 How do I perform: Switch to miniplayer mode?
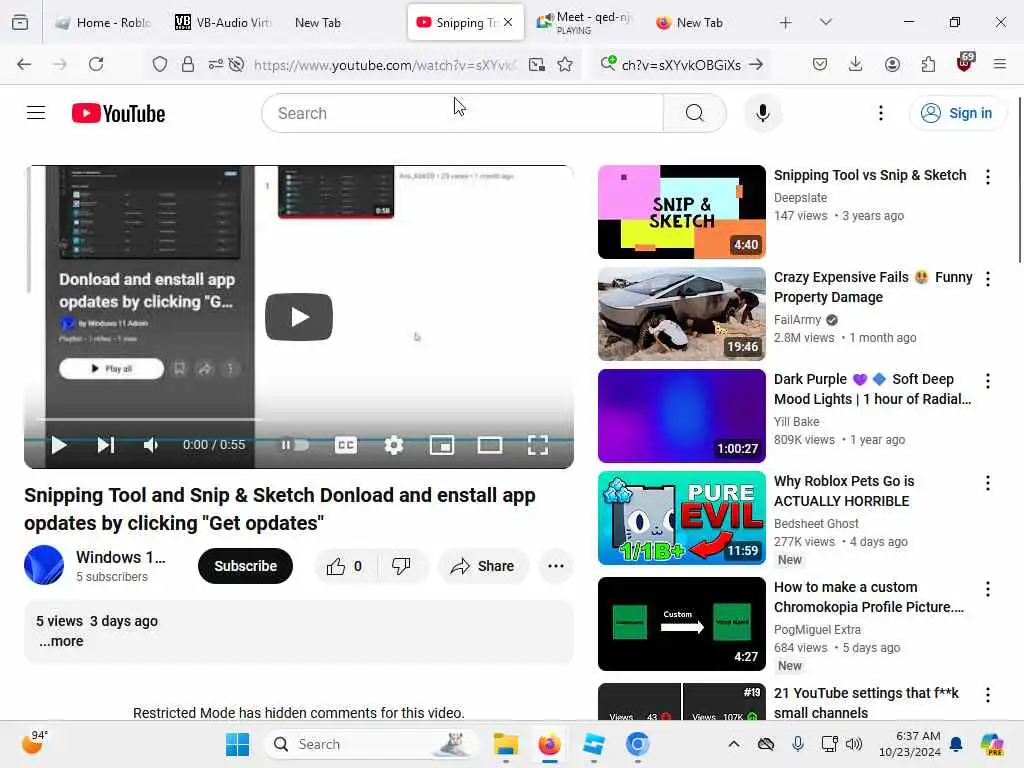pos(441,445)
